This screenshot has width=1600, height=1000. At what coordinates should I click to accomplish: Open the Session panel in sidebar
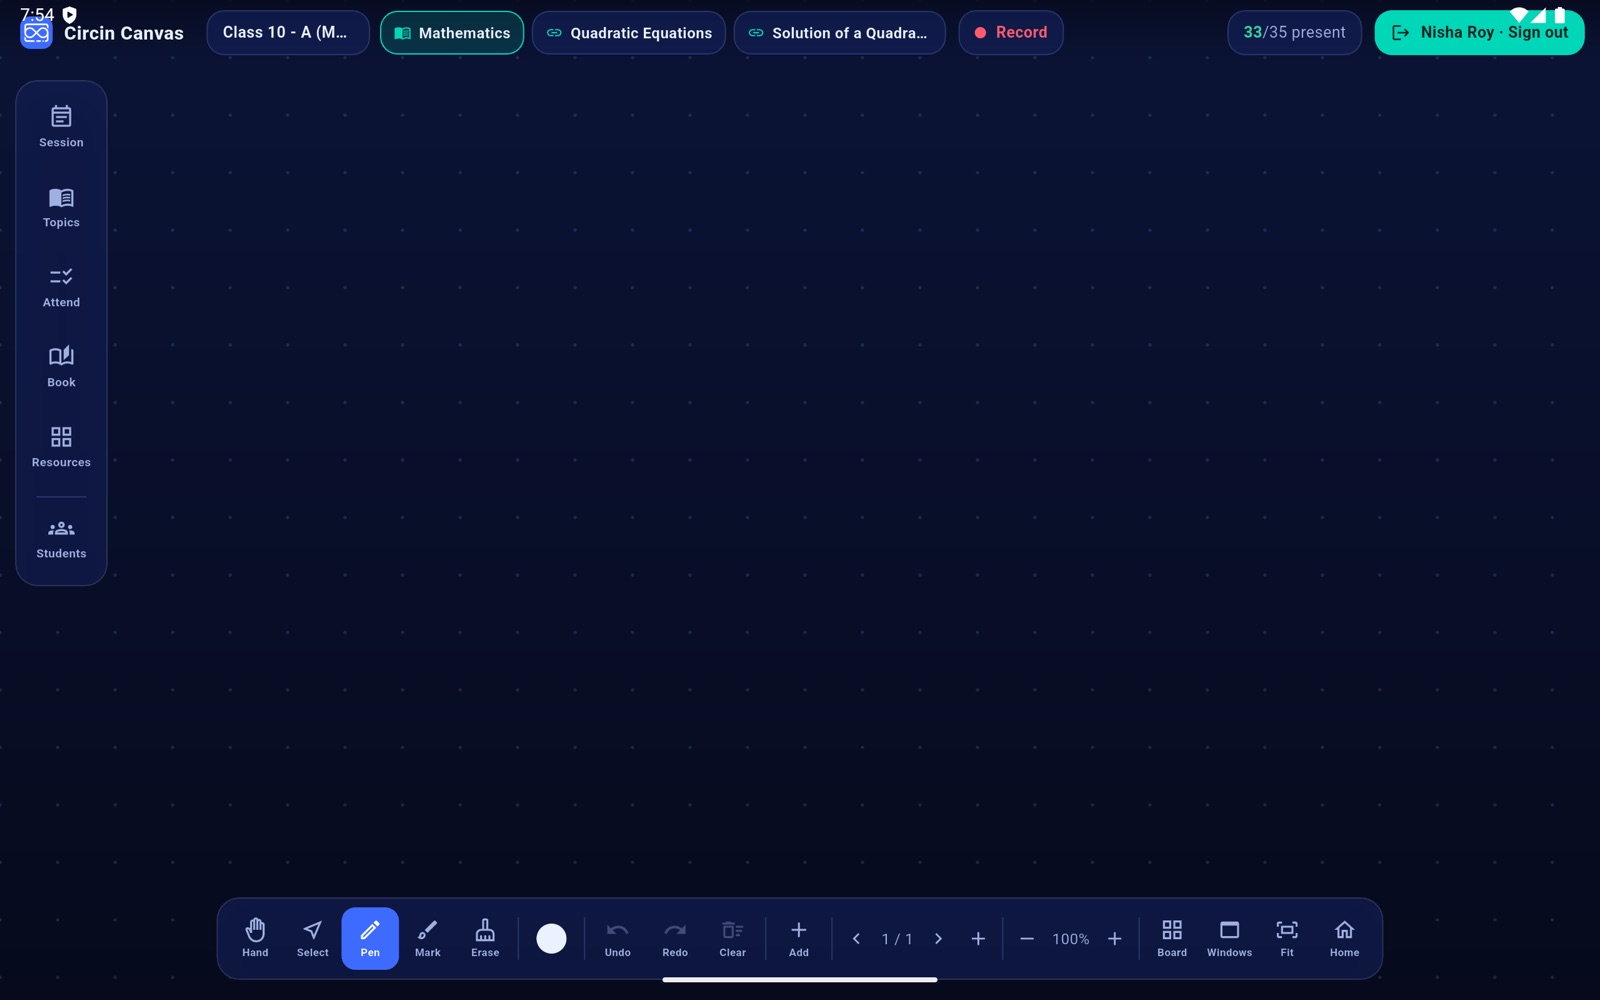[x=61, y=127]
